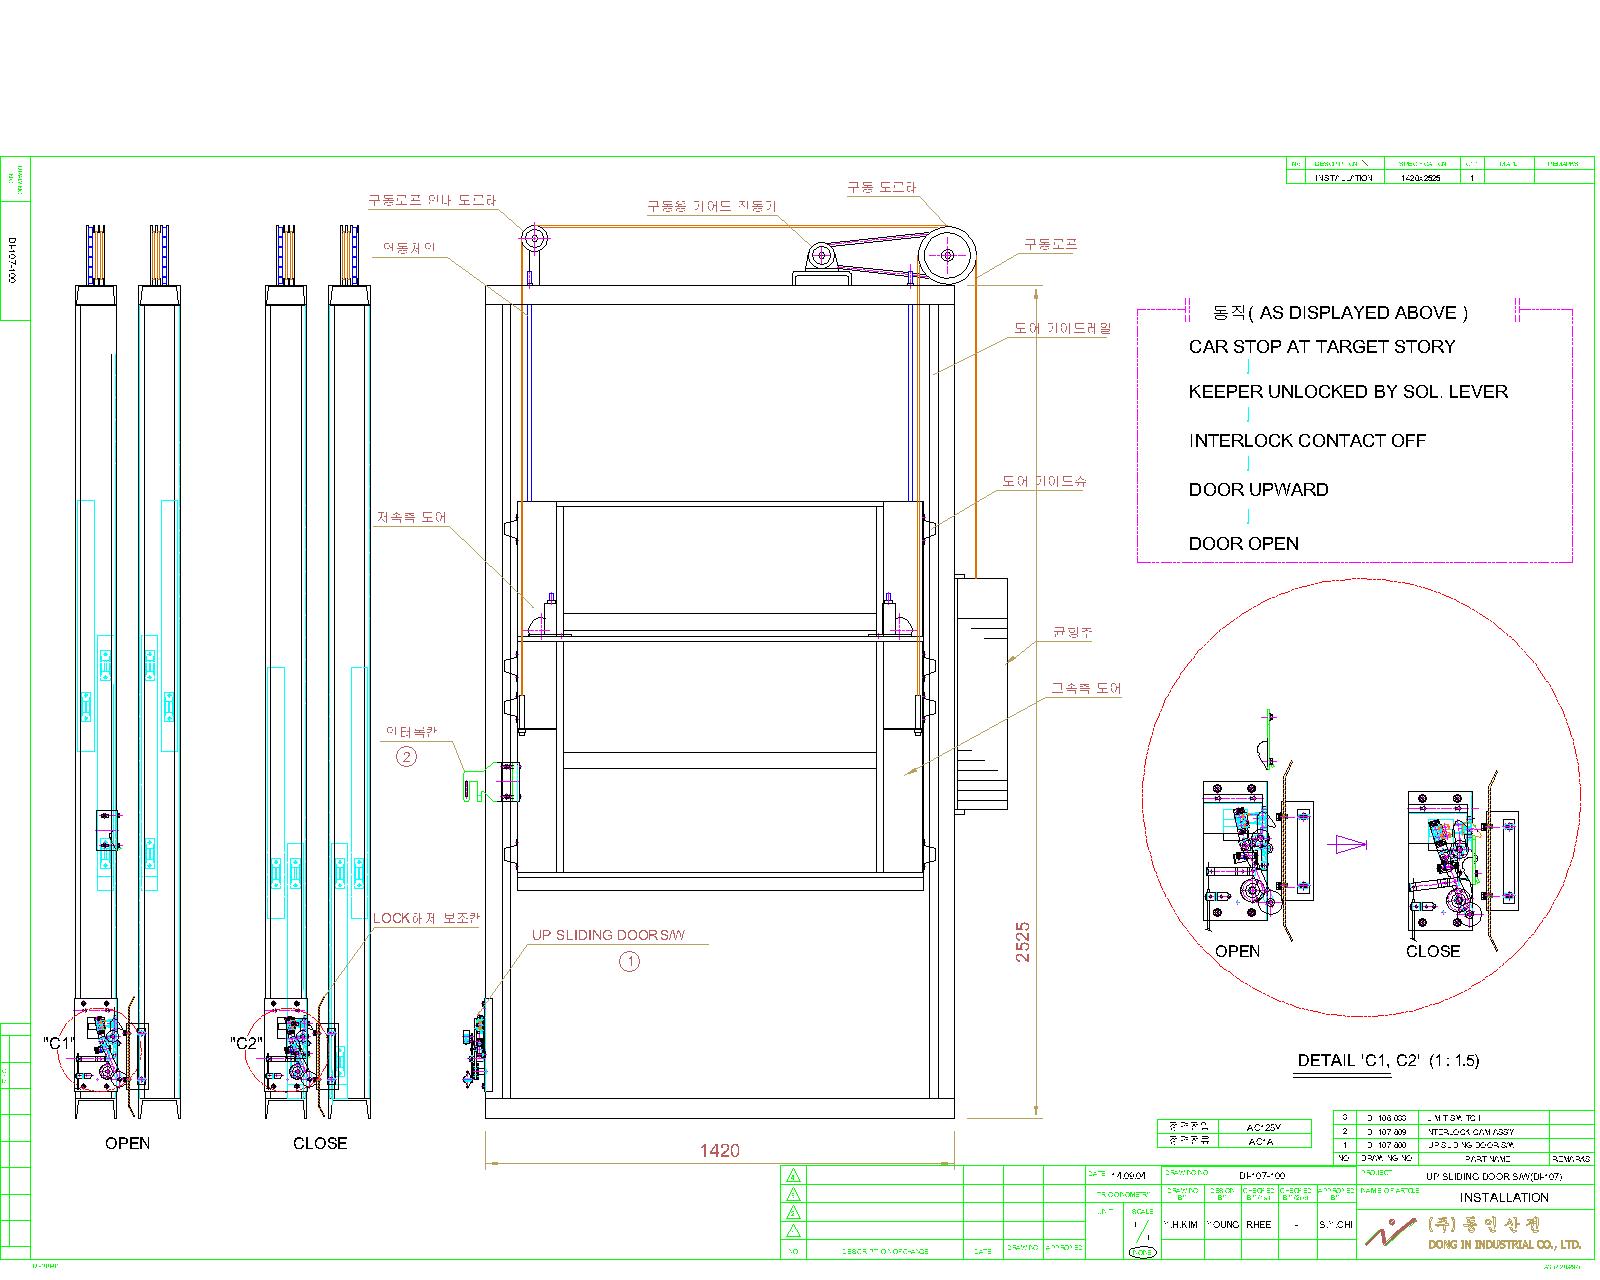Click the geared motor pulley on the frame

pyautogui.click(x=821, y=257)
